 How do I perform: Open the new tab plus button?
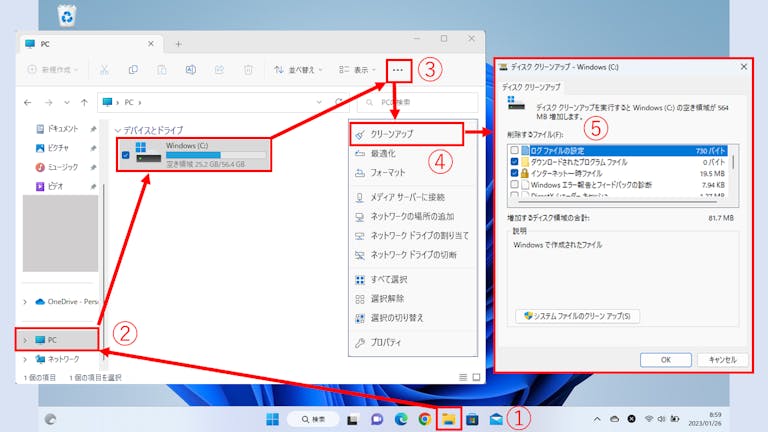(178, 44)
